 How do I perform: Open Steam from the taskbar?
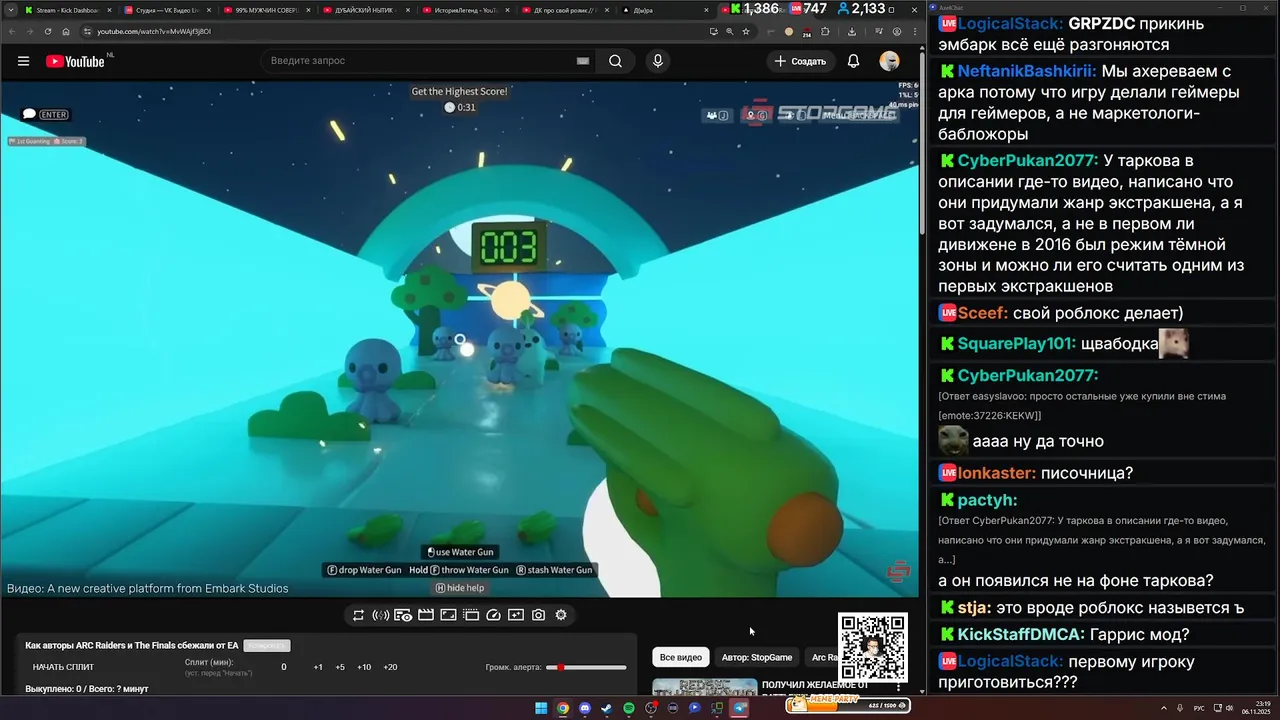pos(607,708)
